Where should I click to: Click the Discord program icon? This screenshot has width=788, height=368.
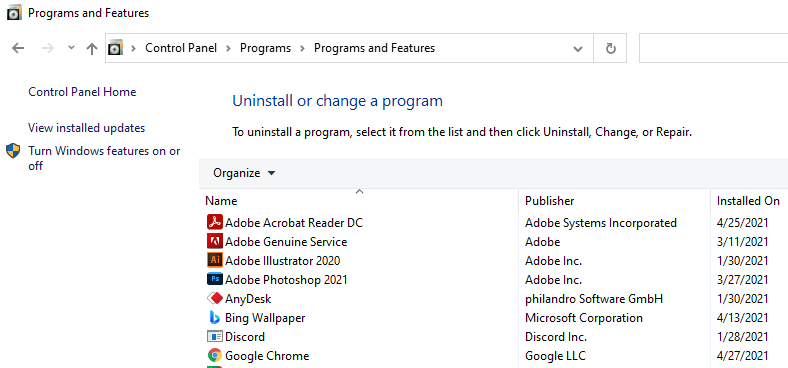(215, 336)
